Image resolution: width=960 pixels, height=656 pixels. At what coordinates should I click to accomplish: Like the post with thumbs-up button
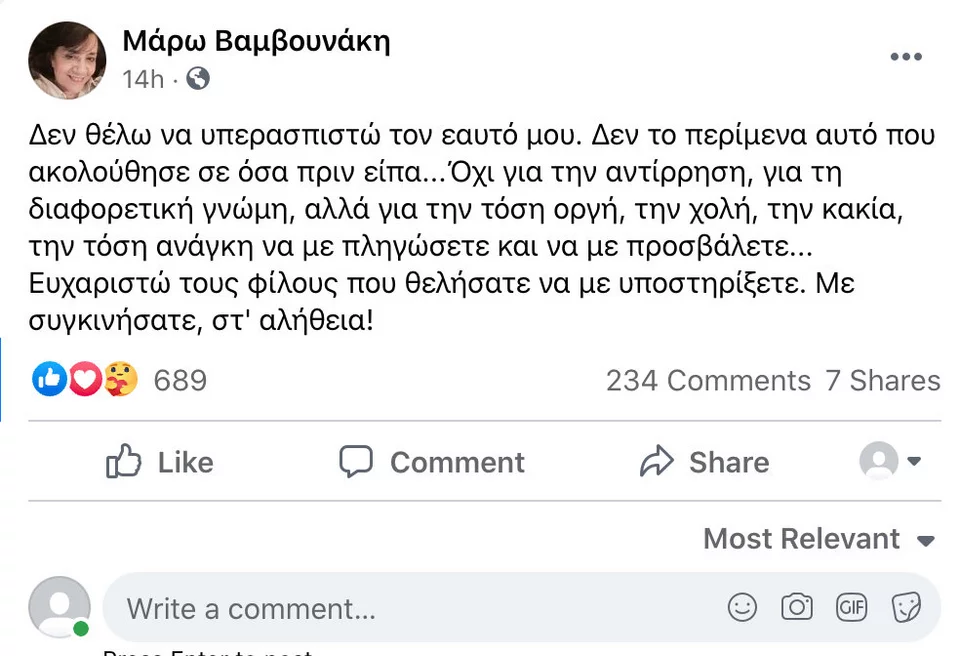pos(160,462)
